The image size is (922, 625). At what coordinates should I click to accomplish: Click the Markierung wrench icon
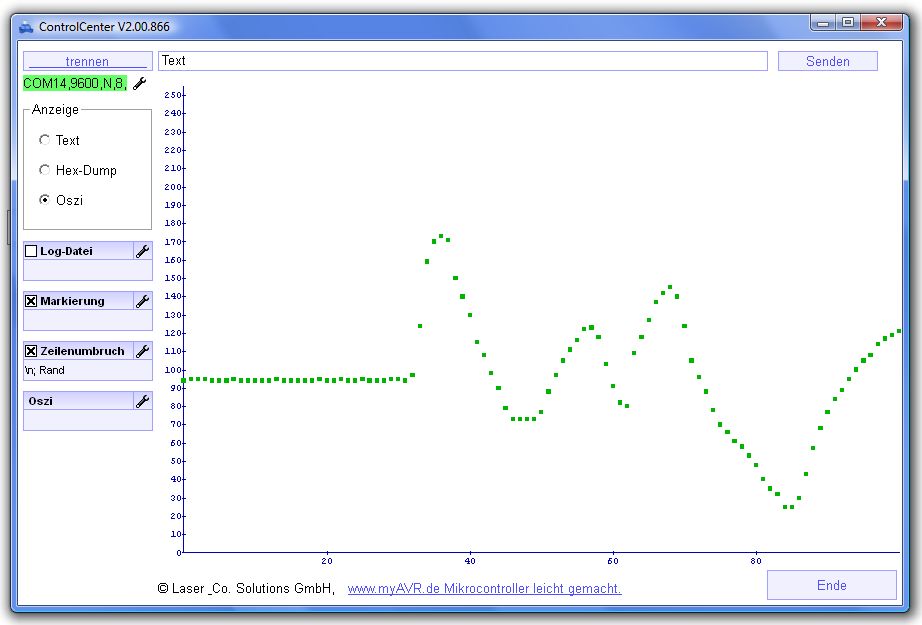pos(142,301)
